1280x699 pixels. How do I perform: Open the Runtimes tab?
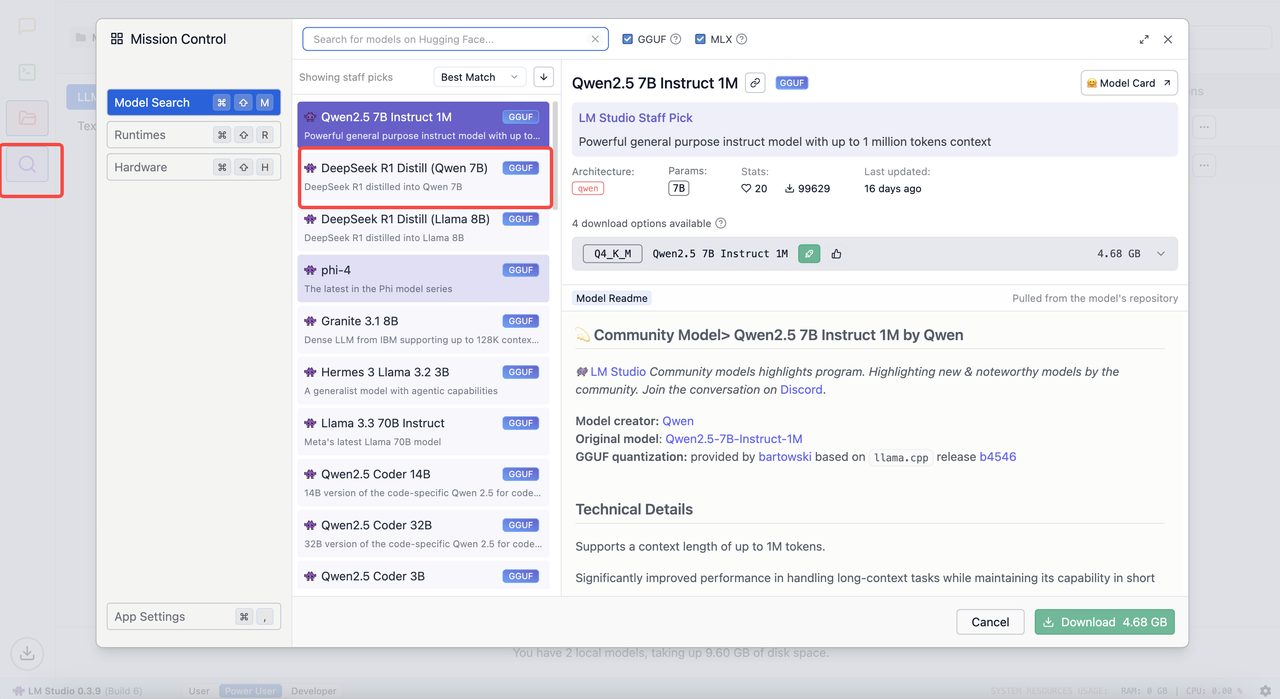193,135
